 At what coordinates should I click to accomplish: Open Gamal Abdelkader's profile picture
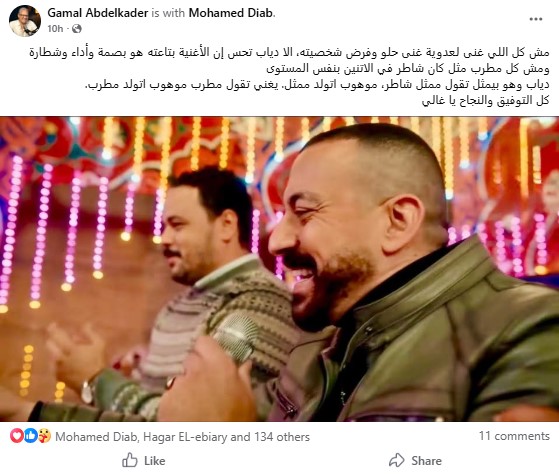pos(25,21)
